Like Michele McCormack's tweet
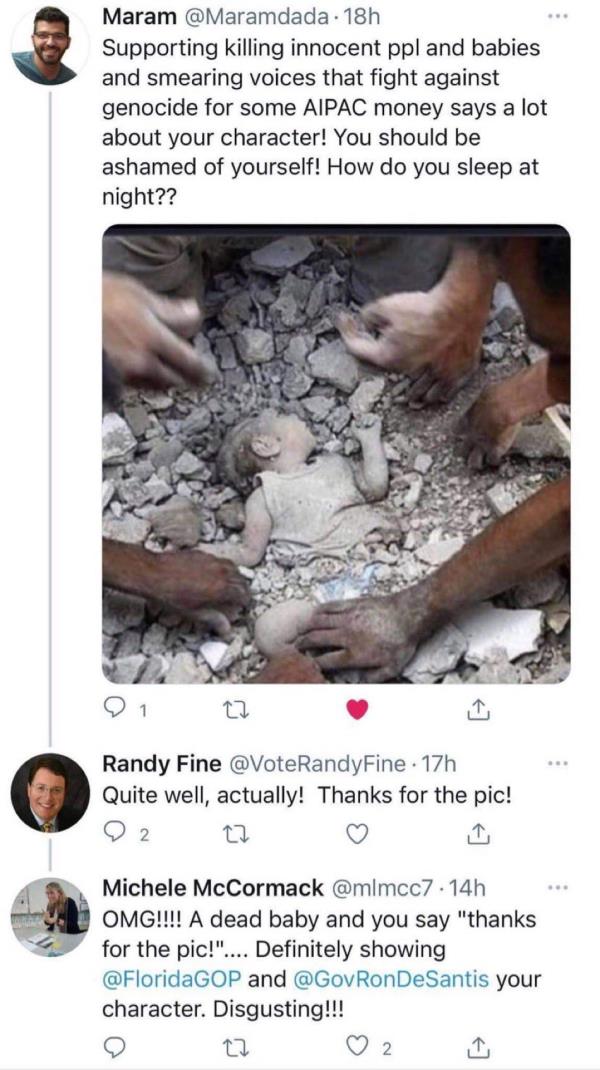 pyautogui.click(x=357, y=1047)
